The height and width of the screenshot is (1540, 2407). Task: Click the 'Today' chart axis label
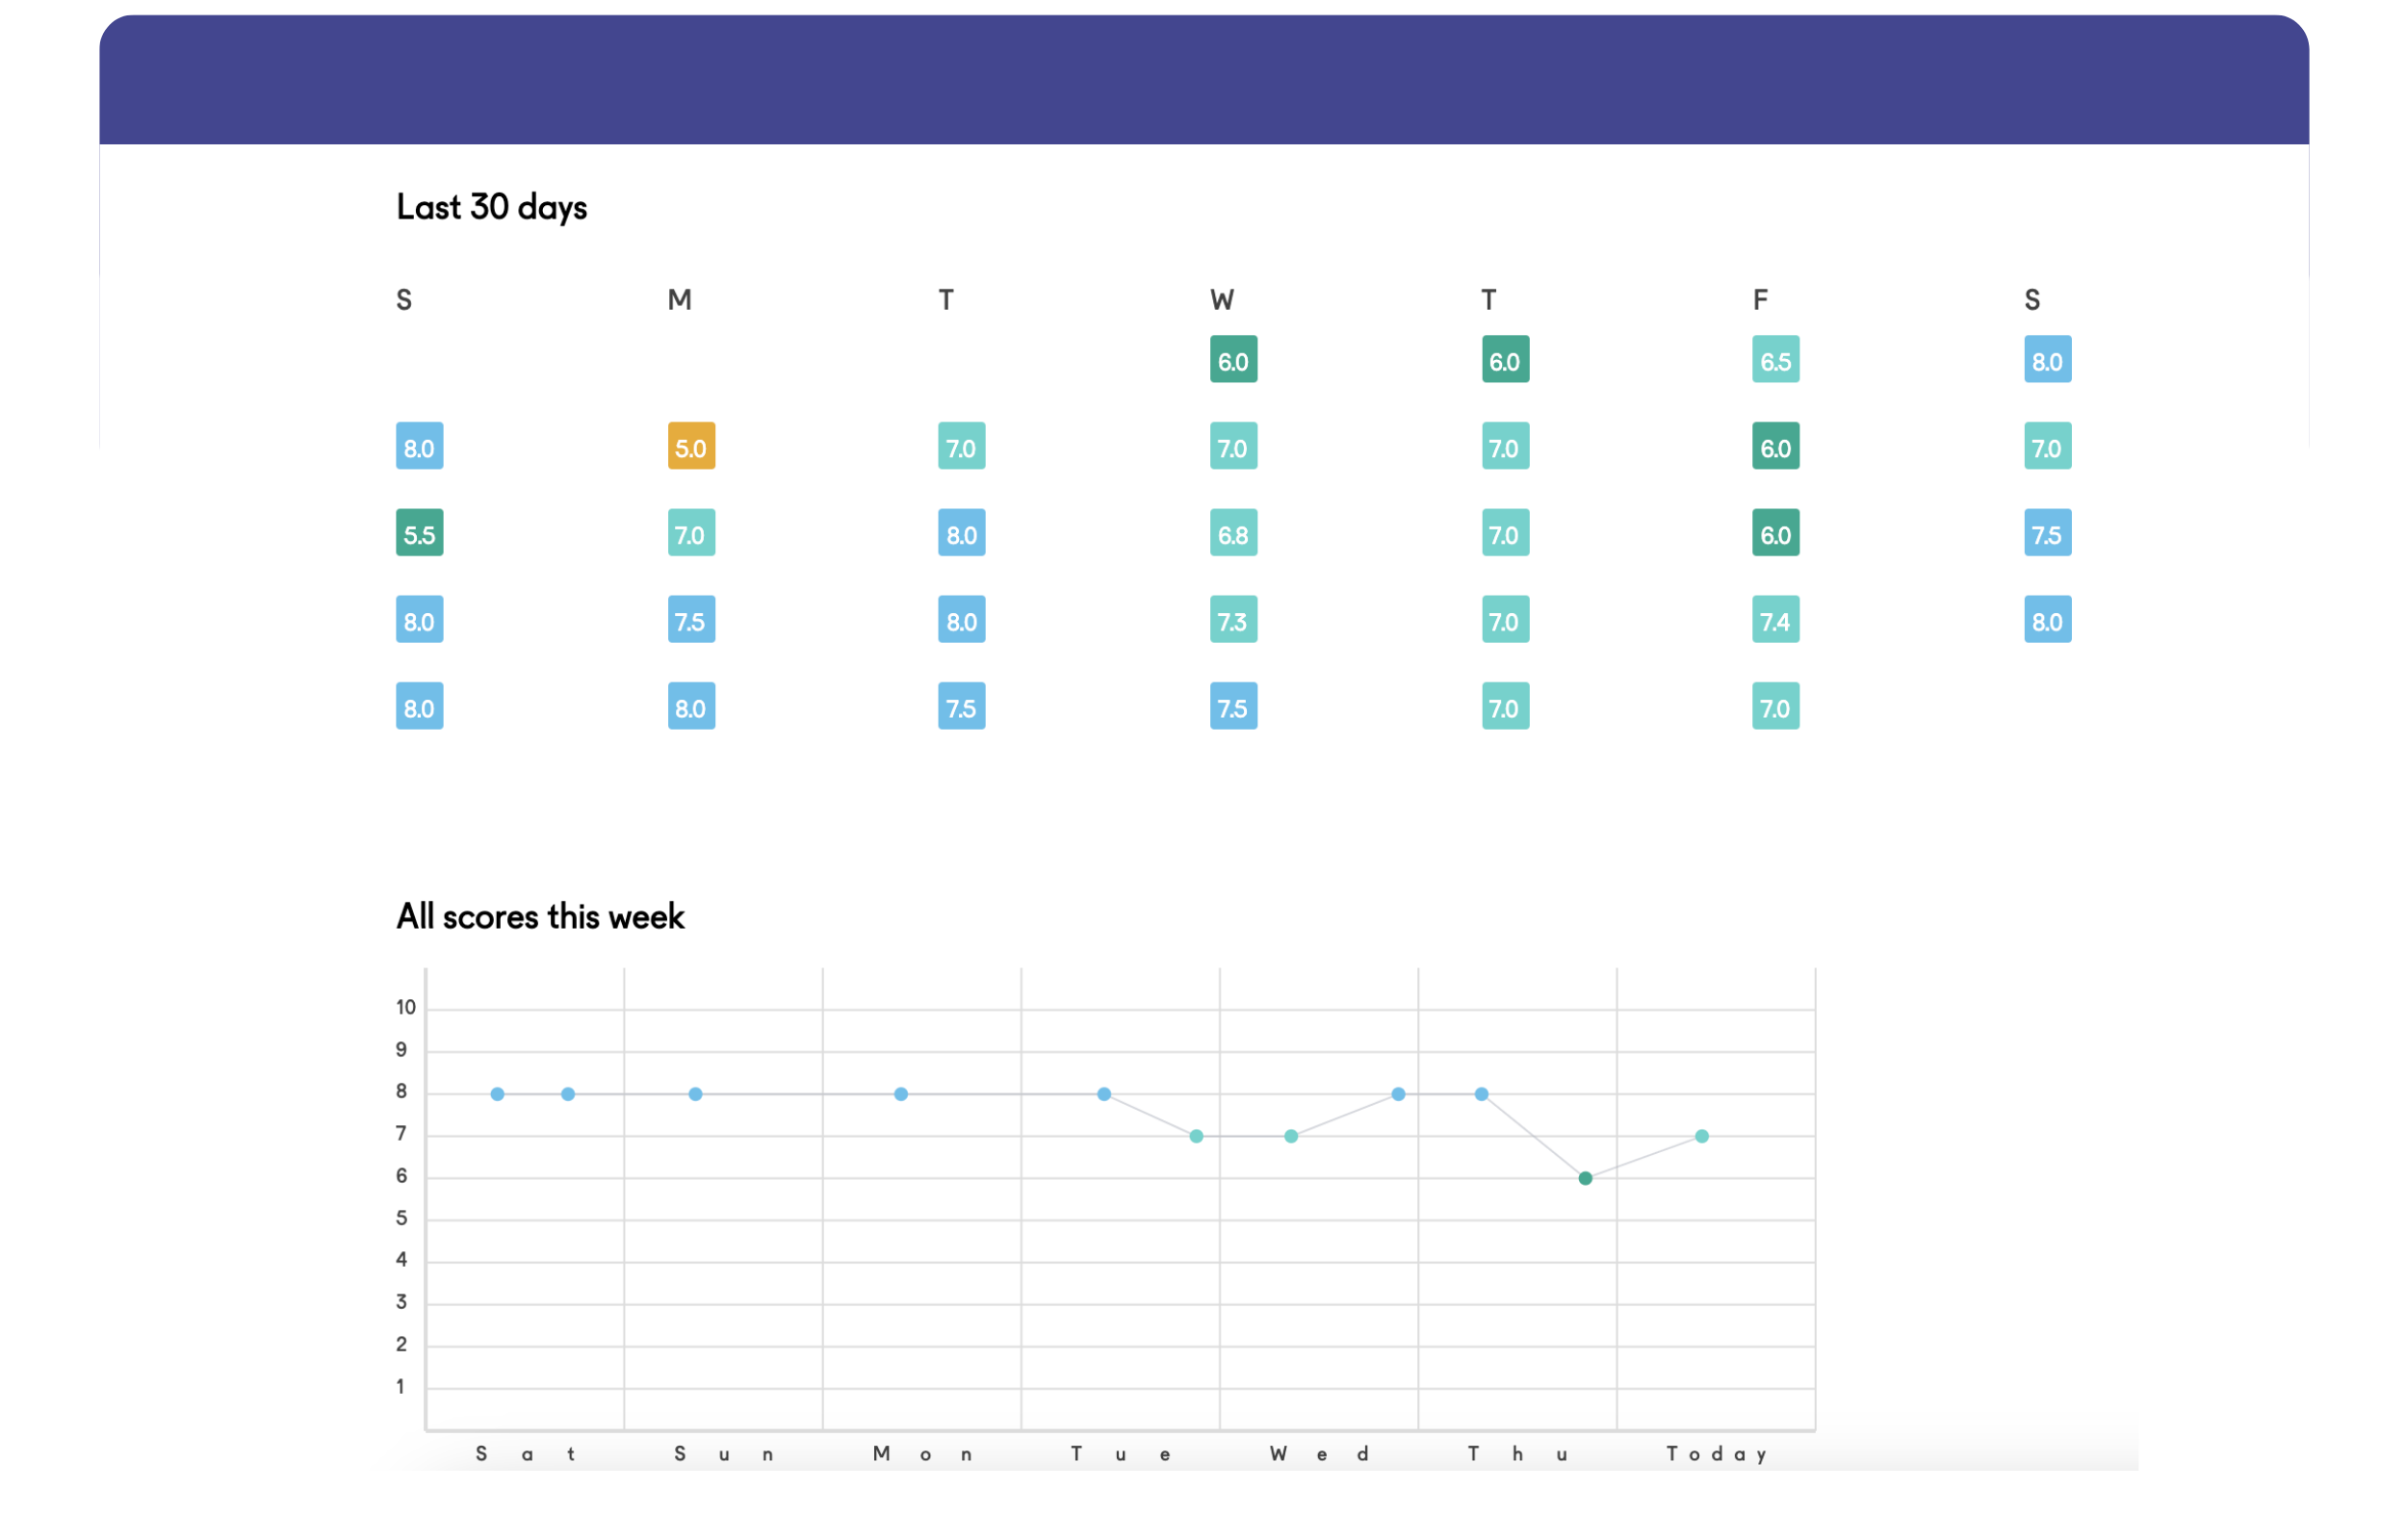click(1716, 1453)
